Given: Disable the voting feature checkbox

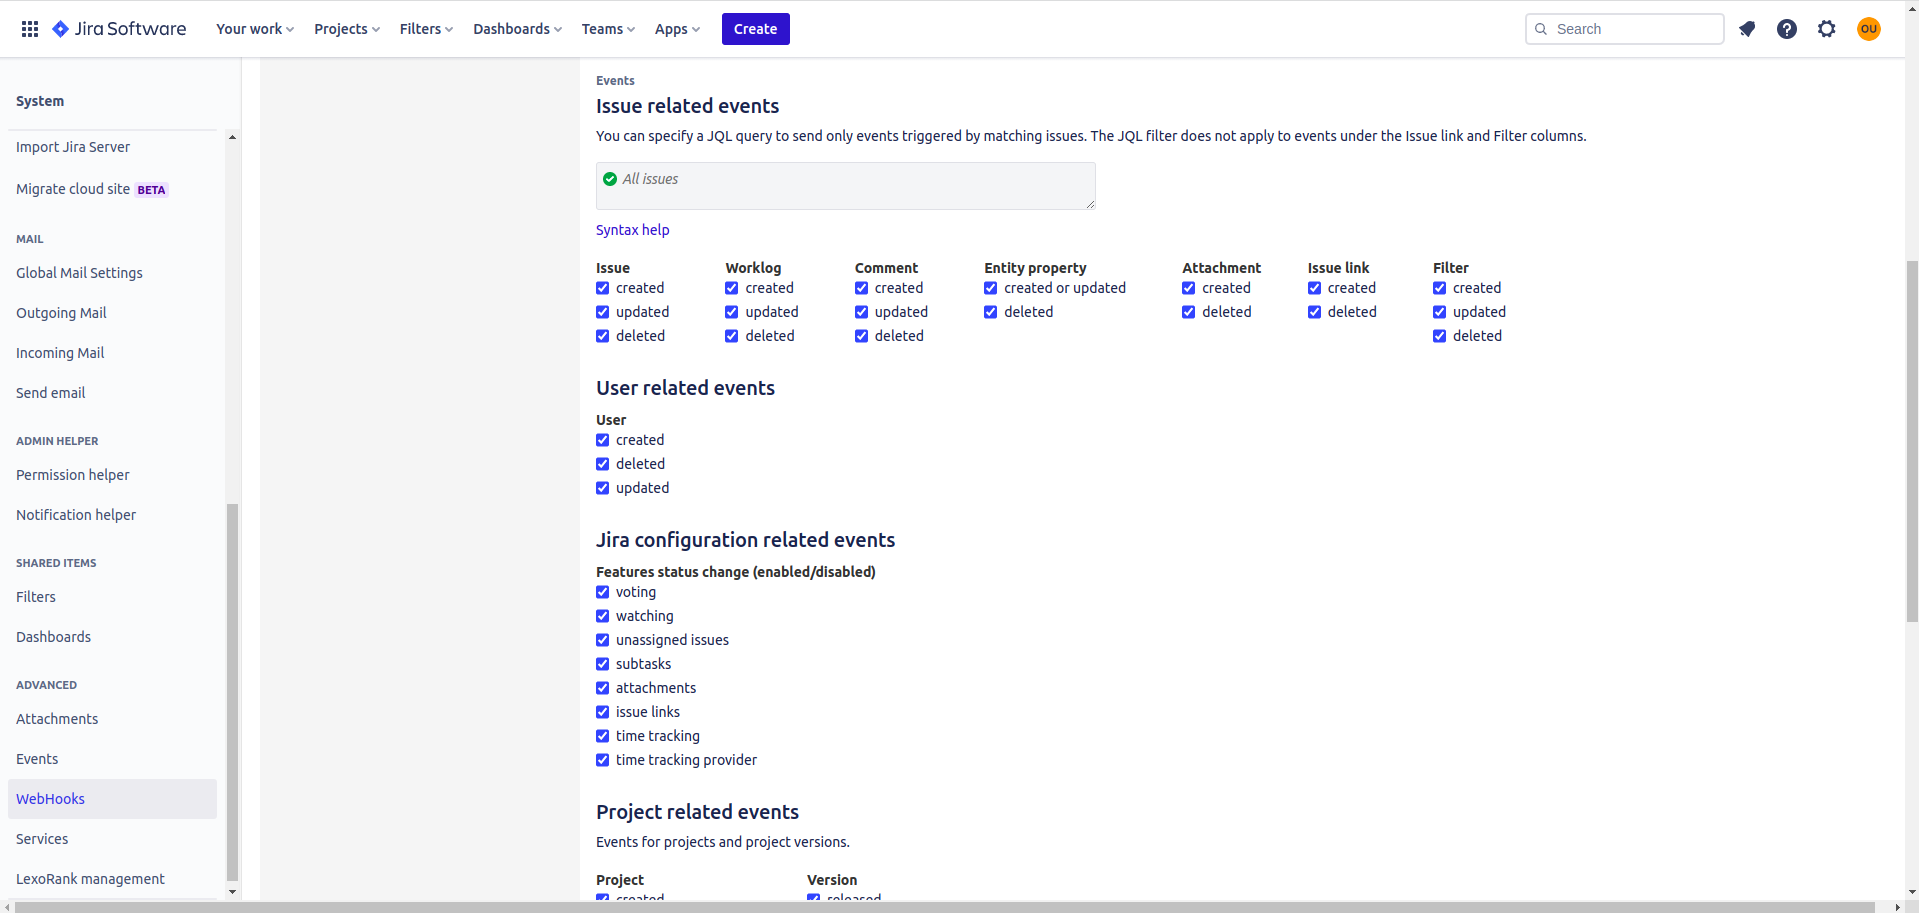Looking at the screenshot, I should [x=603, y=592].
